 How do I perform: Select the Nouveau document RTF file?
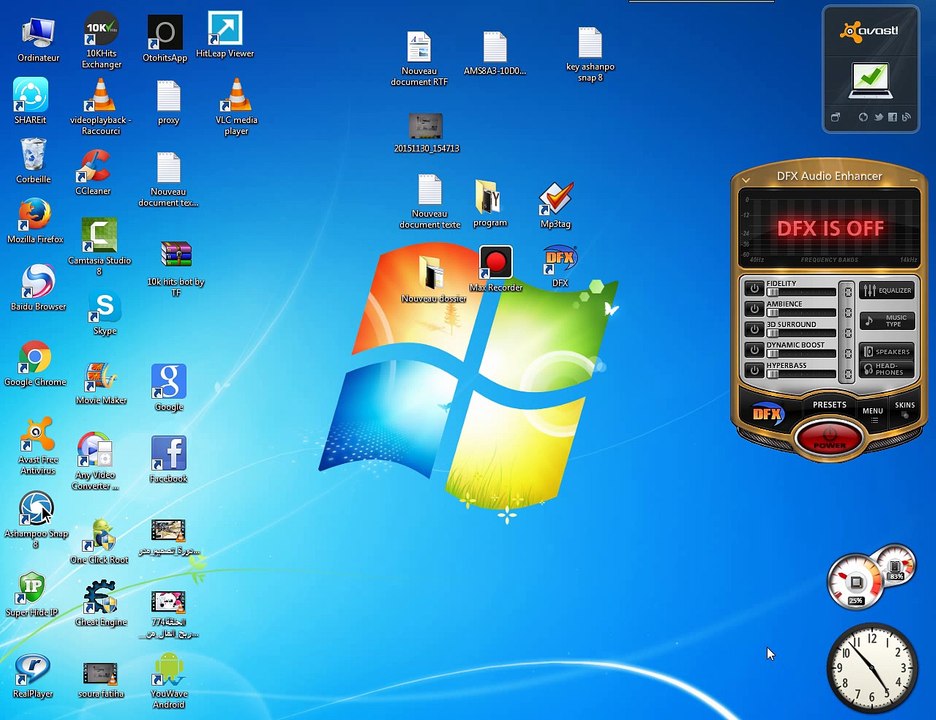(419, 59)
